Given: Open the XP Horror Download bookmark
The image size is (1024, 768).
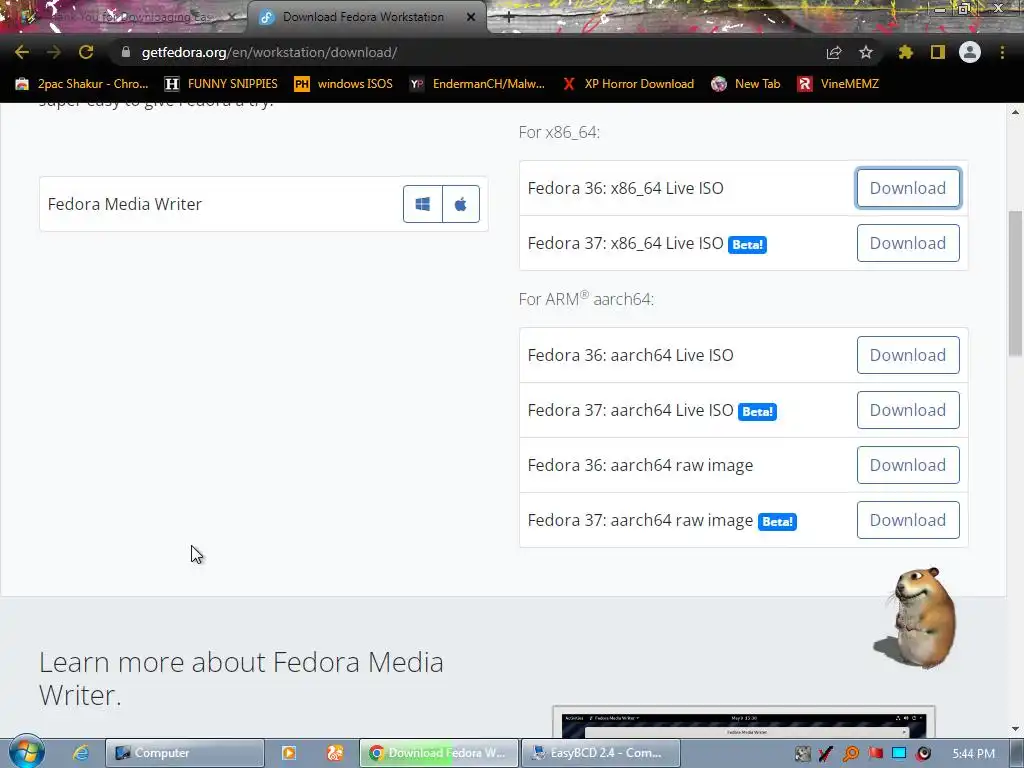Looking at the screenshot, I should (628, 84).
